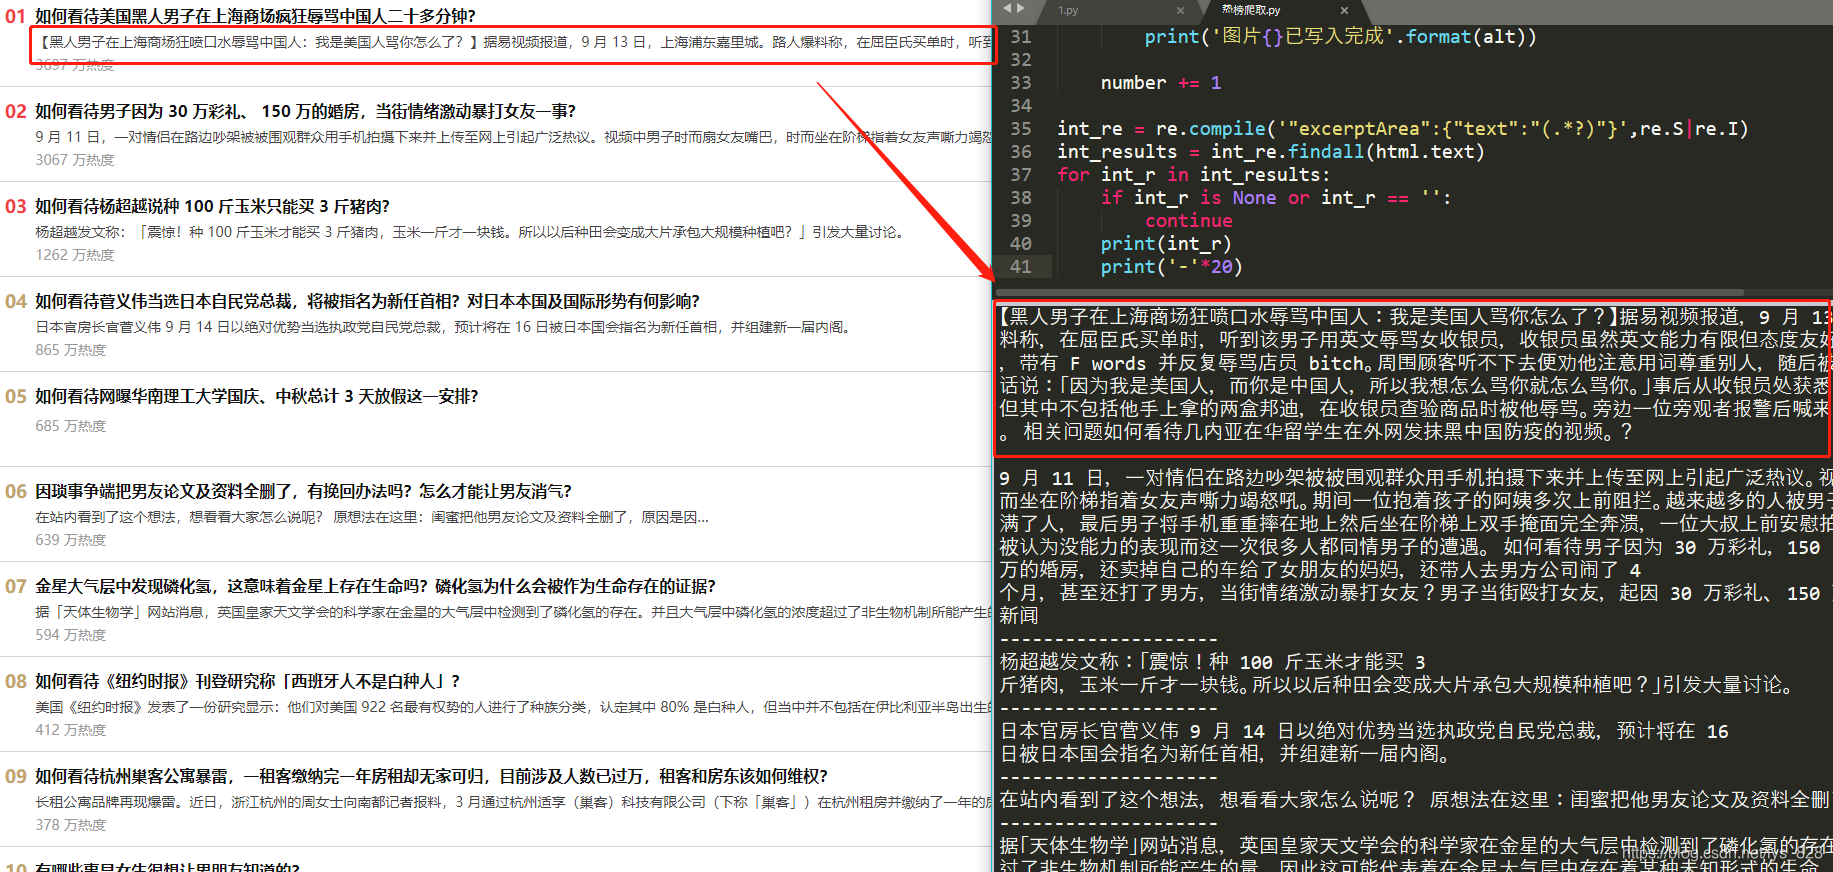The height and width of the screenshot is (872, 1833).
Task: Click summary about 日本官房长官菅义伟 in web list
Action: [x=445, y=327]
